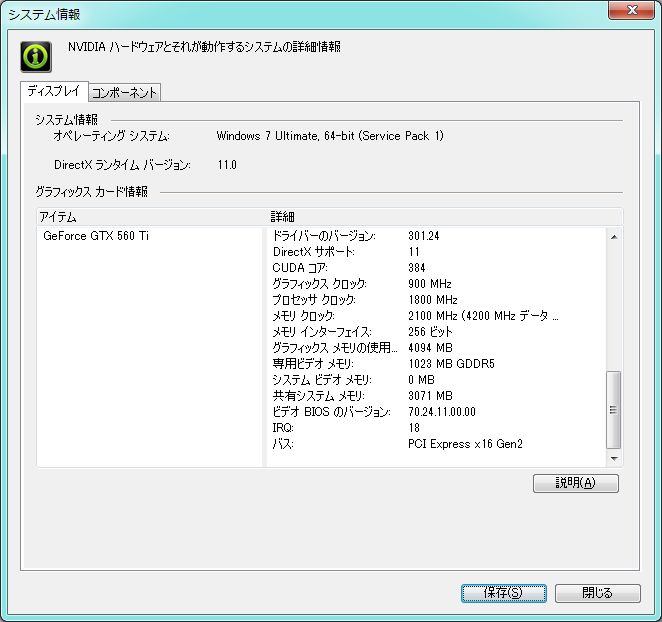
Task: Open the 説明(A) button
Action: click(x=575, y=483)
